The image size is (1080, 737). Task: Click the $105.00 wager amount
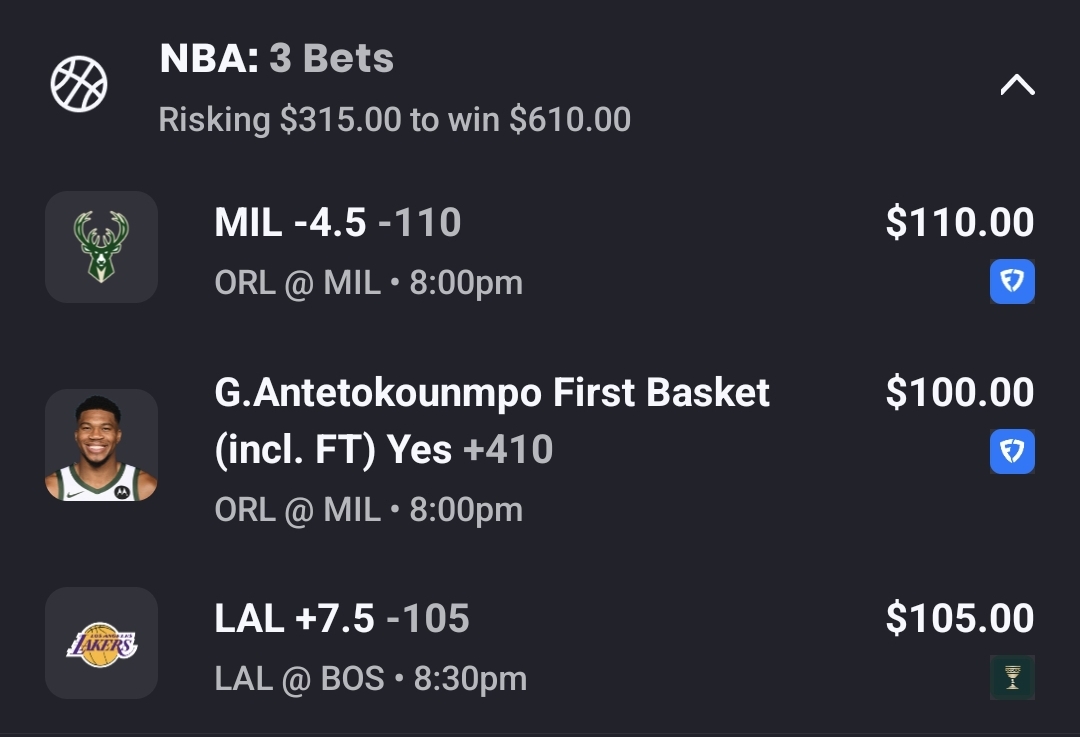click(x=959, y=619)
